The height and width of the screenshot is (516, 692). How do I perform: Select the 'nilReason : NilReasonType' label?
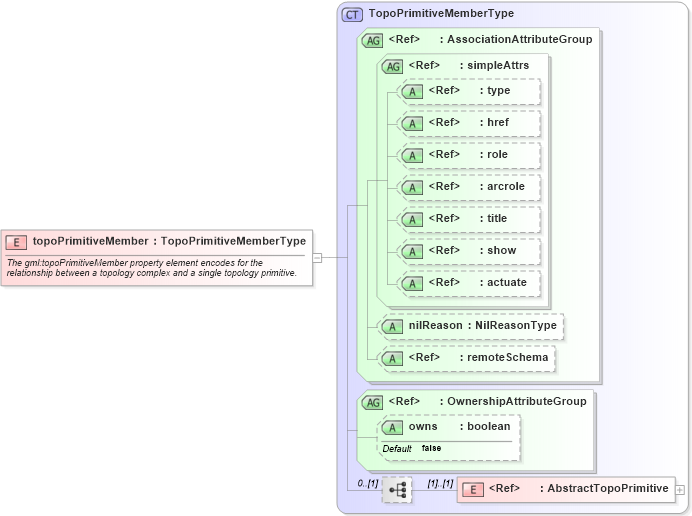click(482, 325)
